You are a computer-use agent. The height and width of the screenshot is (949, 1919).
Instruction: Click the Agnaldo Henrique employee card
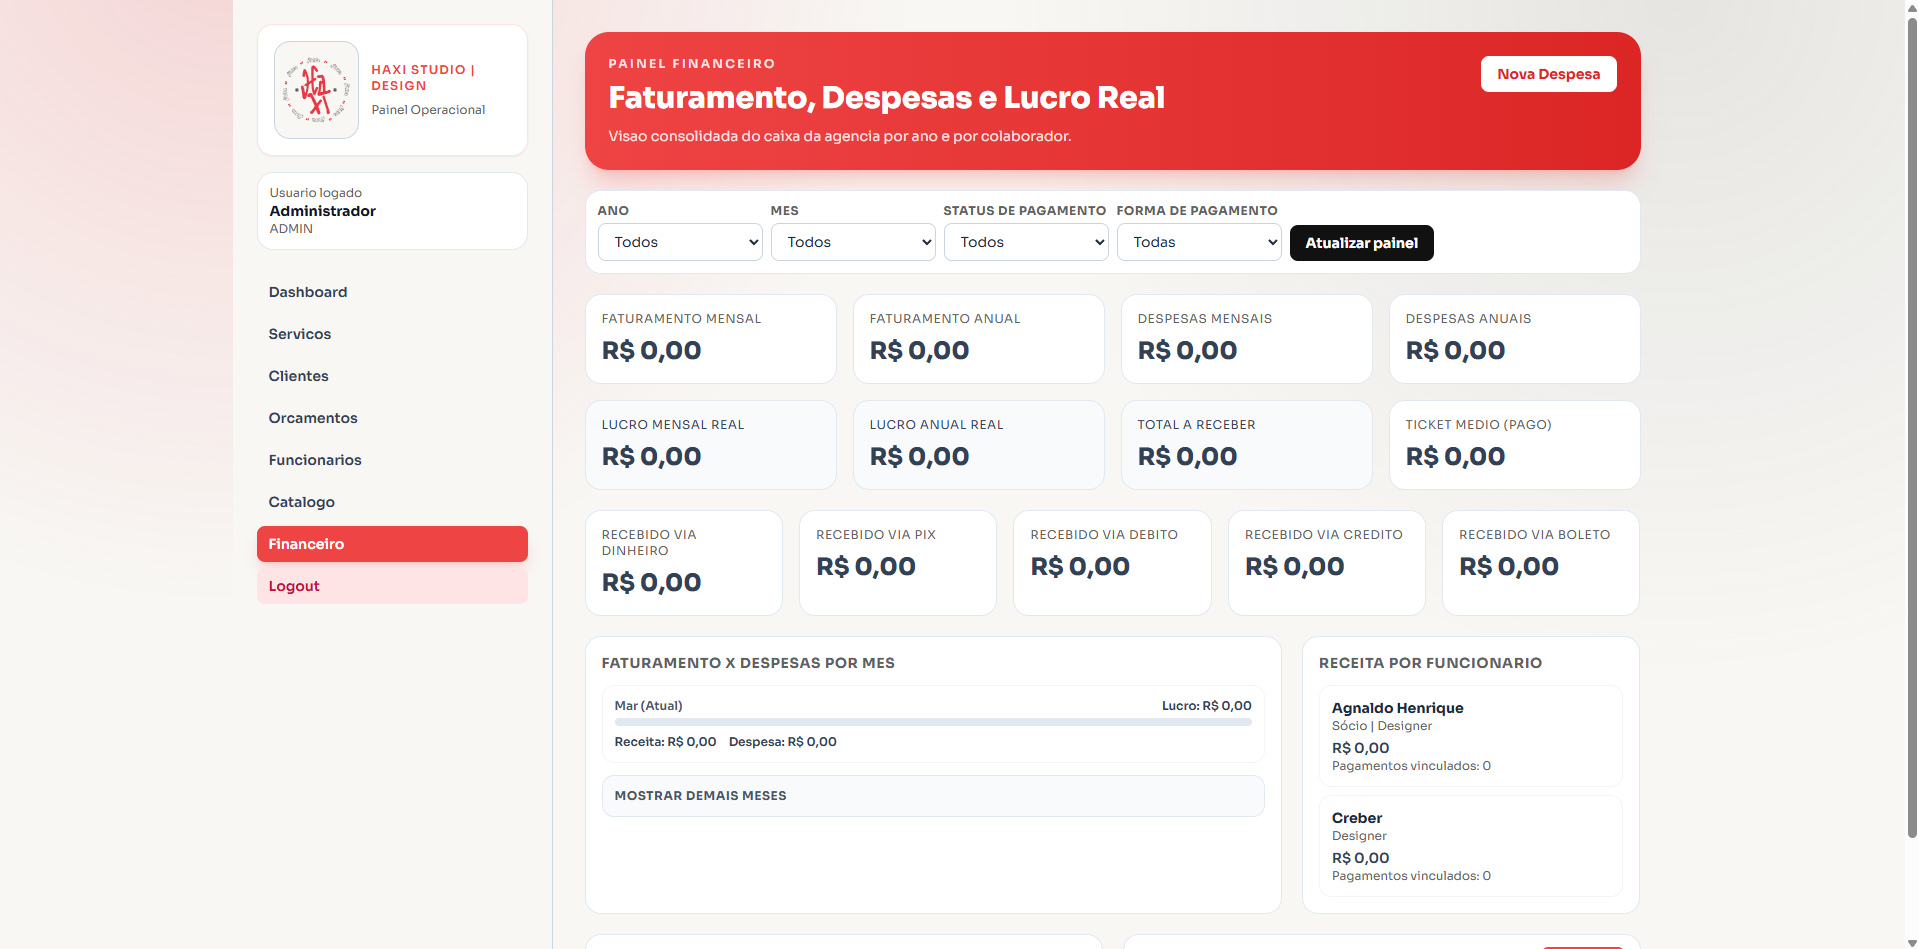(x=1469, y=736)
